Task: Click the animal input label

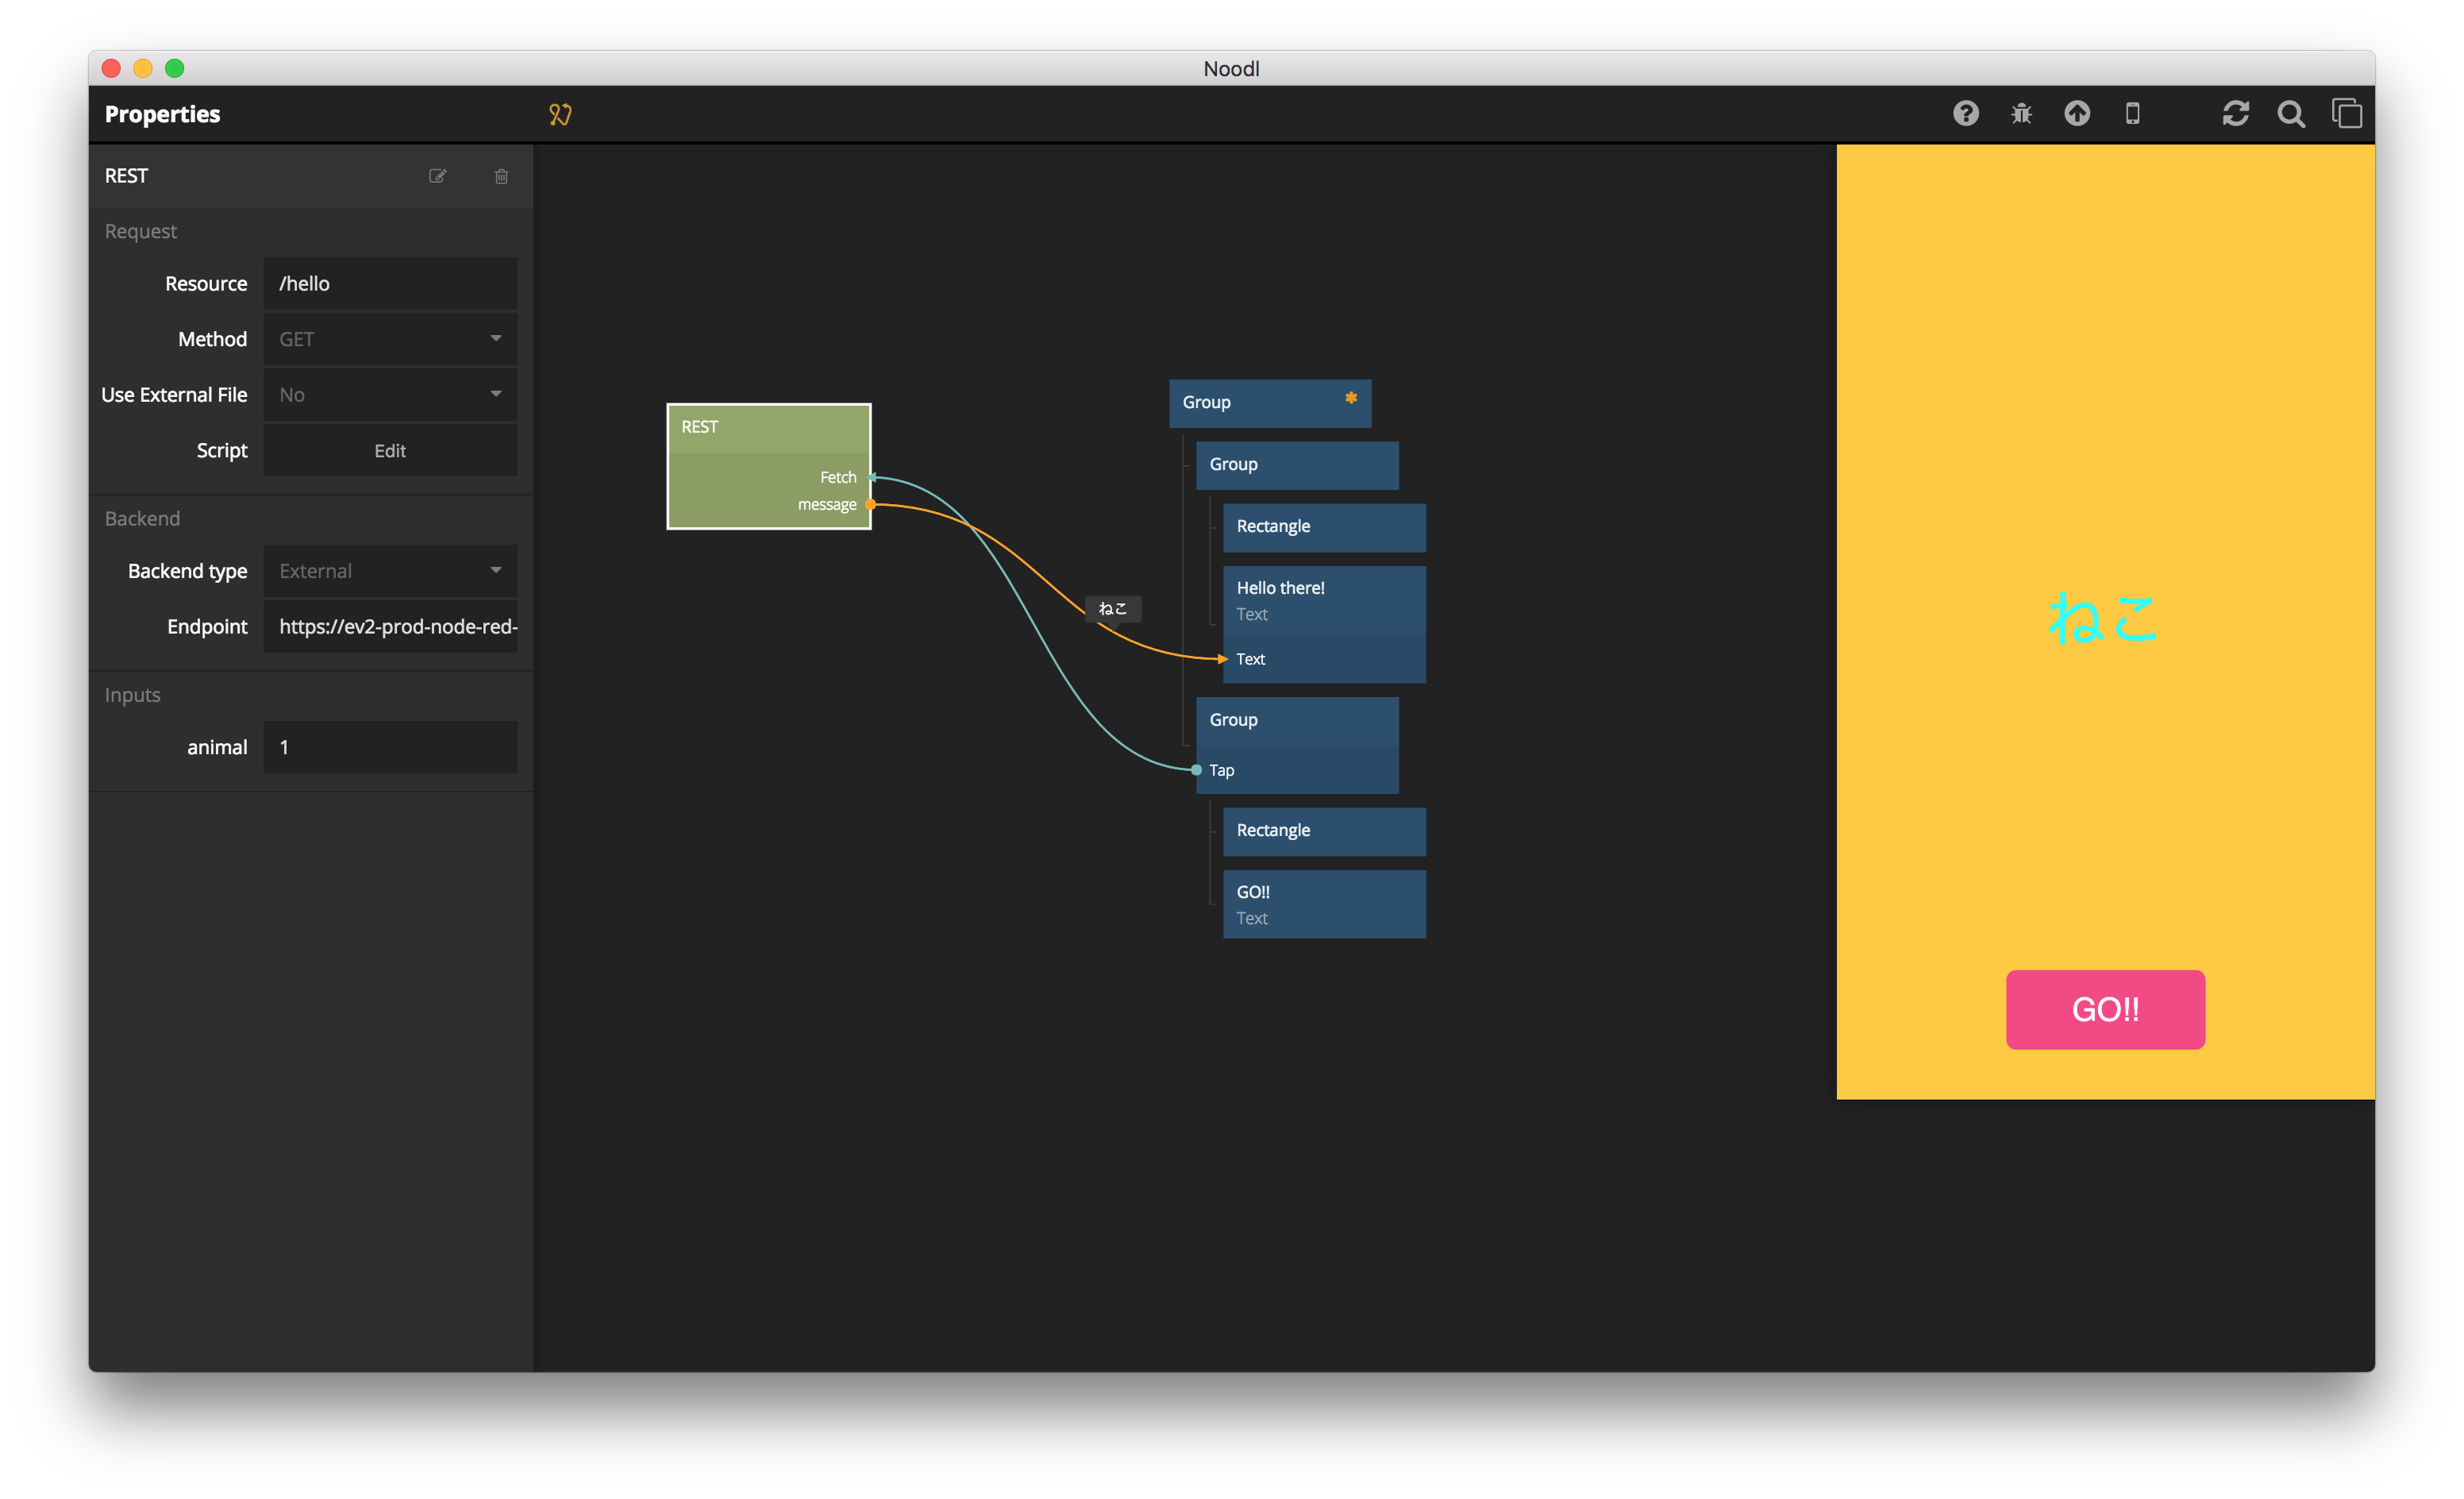Action: coord(217,747)
